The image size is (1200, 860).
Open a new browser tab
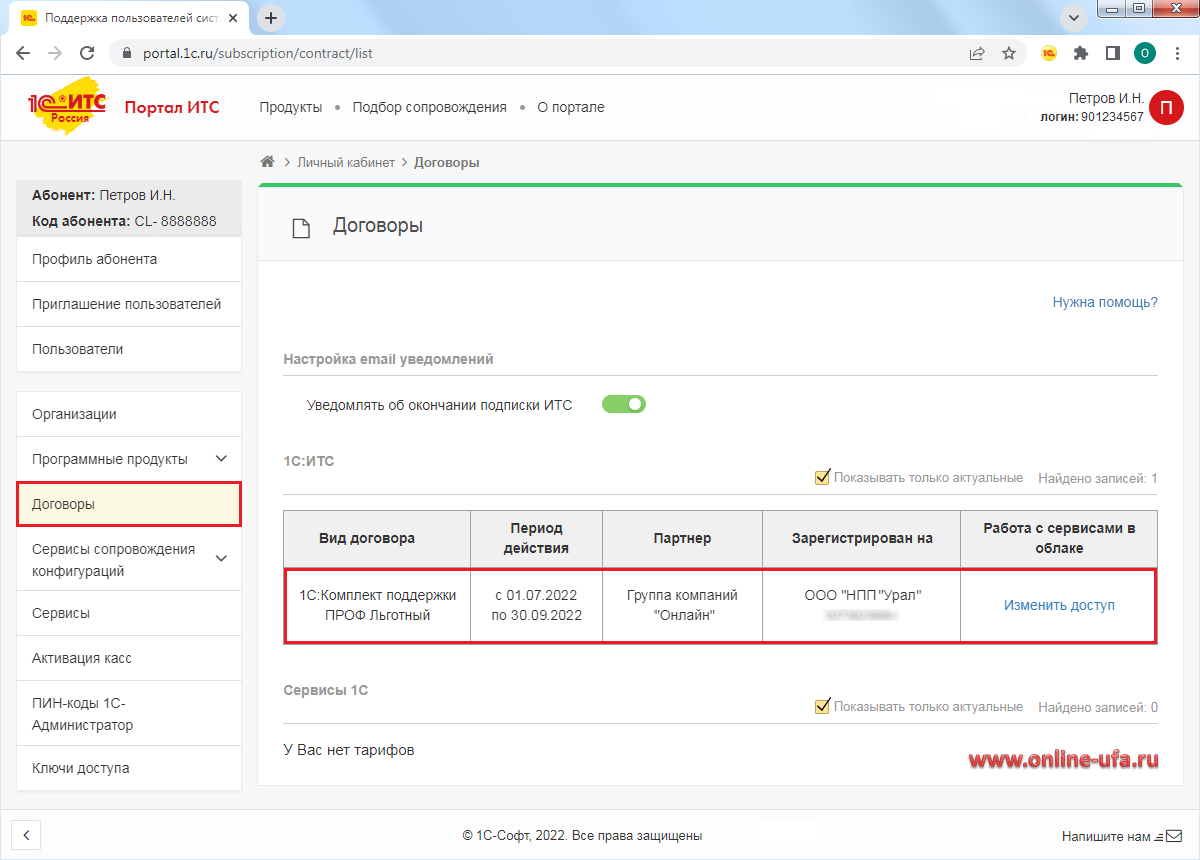(x=271, y=18)
